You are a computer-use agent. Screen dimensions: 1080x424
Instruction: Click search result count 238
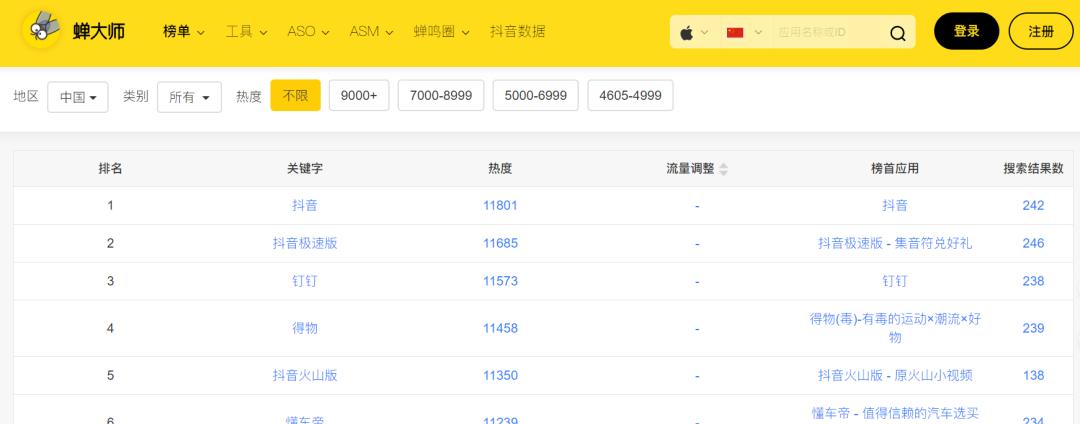(1033, 281)
